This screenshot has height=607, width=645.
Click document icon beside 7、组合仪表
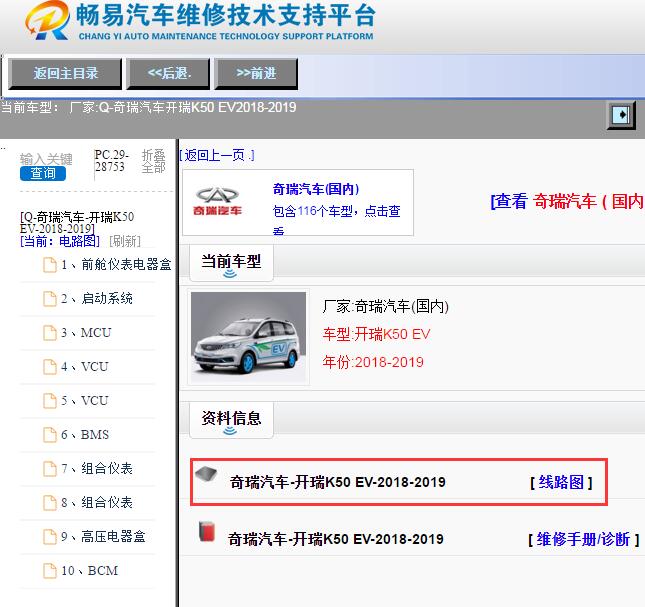[x=50, y=468]
